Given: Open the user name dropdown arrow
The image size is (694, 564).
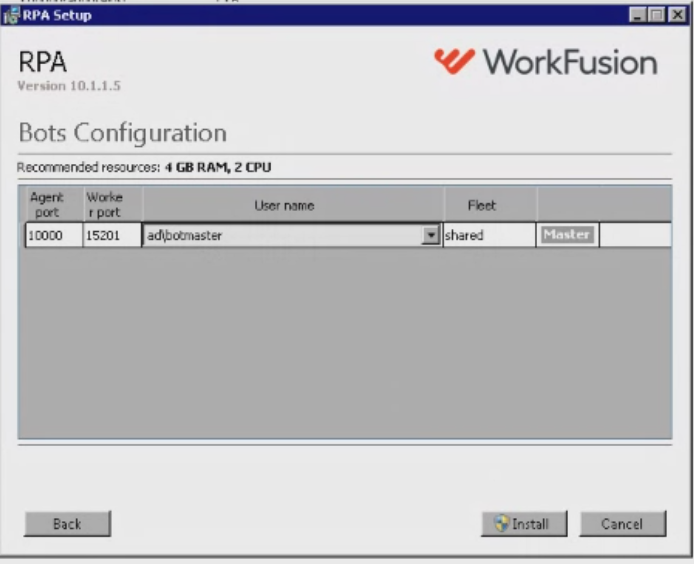Looking at the screenshot, I should 430,235.
